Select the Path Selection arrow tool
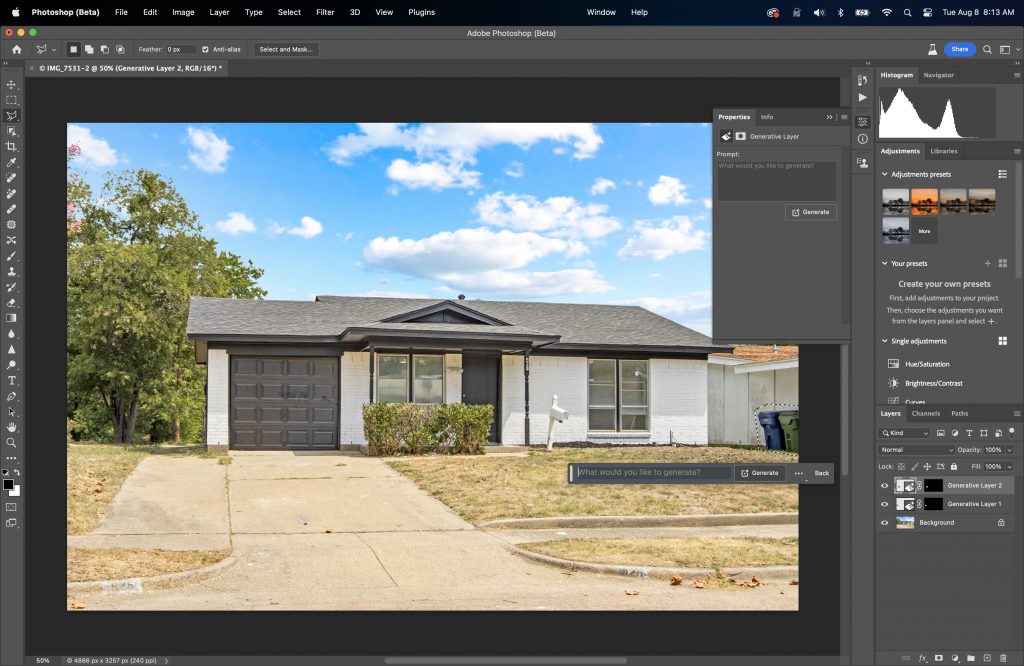 click(x=11, y=412)
